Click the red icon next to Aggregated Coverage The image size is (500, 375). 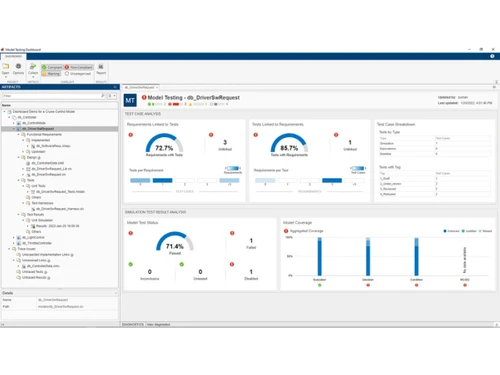(286, 231)
